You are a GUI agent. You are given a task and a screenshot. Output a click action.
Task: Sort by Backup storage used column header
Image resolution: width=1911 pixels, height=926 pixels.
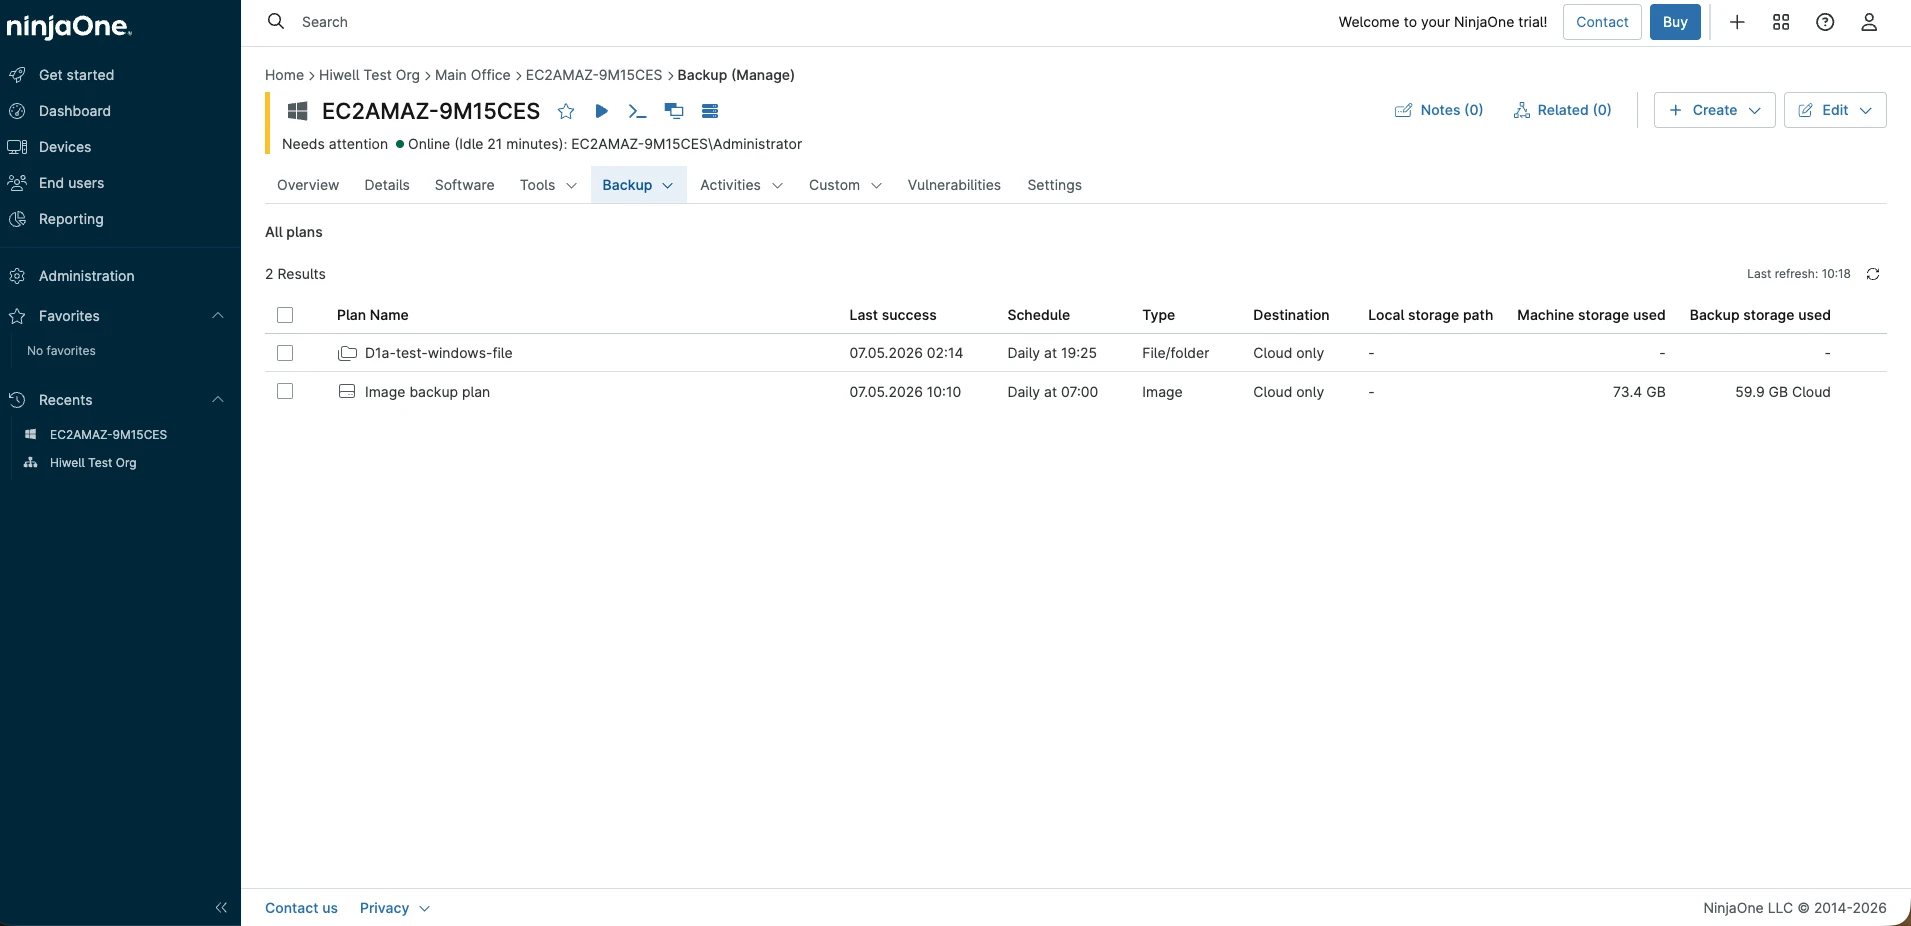(x=1760, y=315)
